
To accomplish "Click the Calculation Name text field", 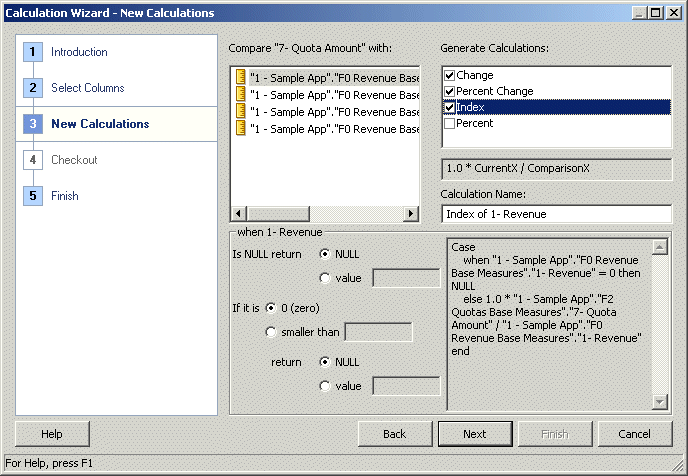I will [x=556, y=214].
